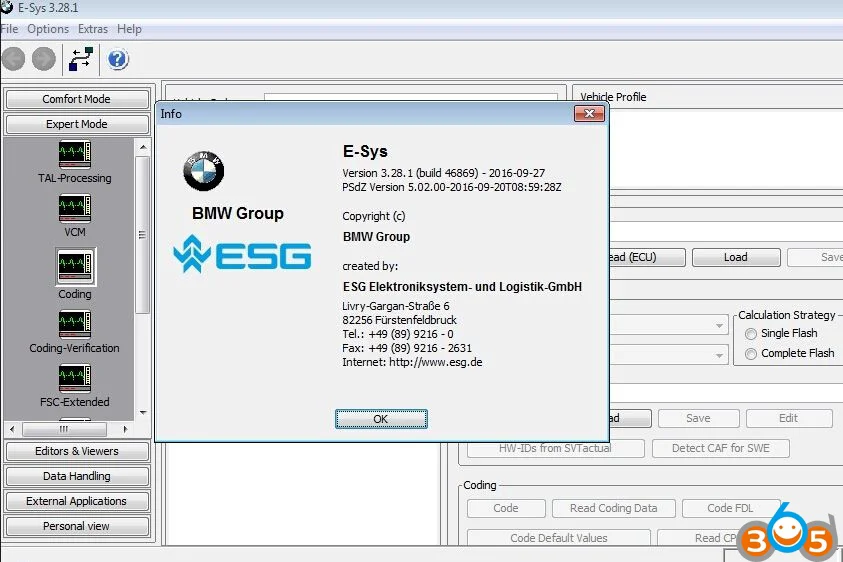Open the TAL-Processing module icon

point(75,155)
